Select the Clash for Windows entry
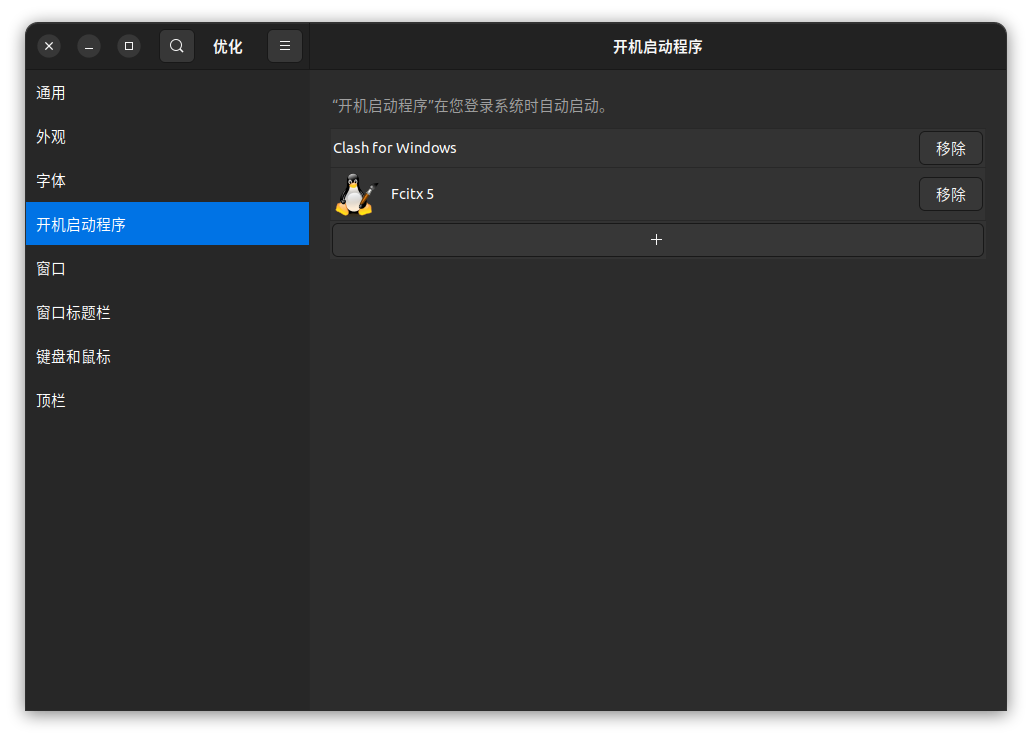 point(395,148)
